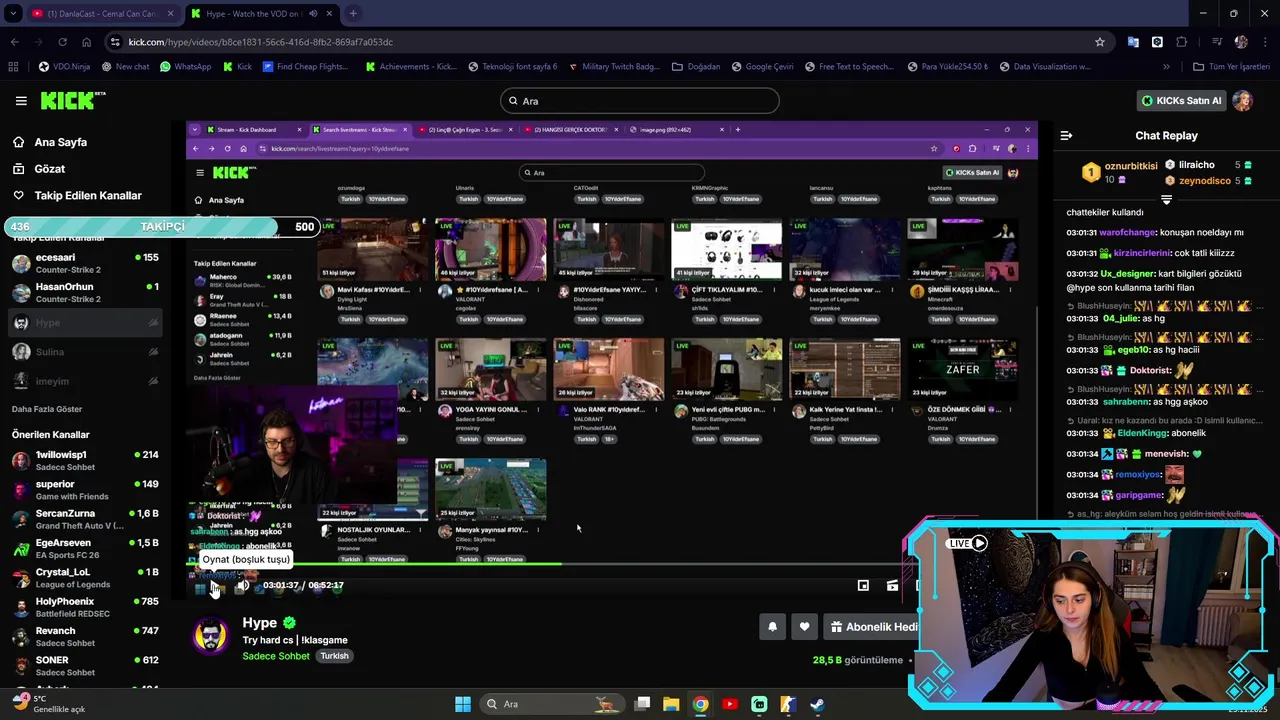Image resolution: width=1280 pixels, height=720 pixels.
Task: Open recommended channel SONER
Action: coord(85,665)
